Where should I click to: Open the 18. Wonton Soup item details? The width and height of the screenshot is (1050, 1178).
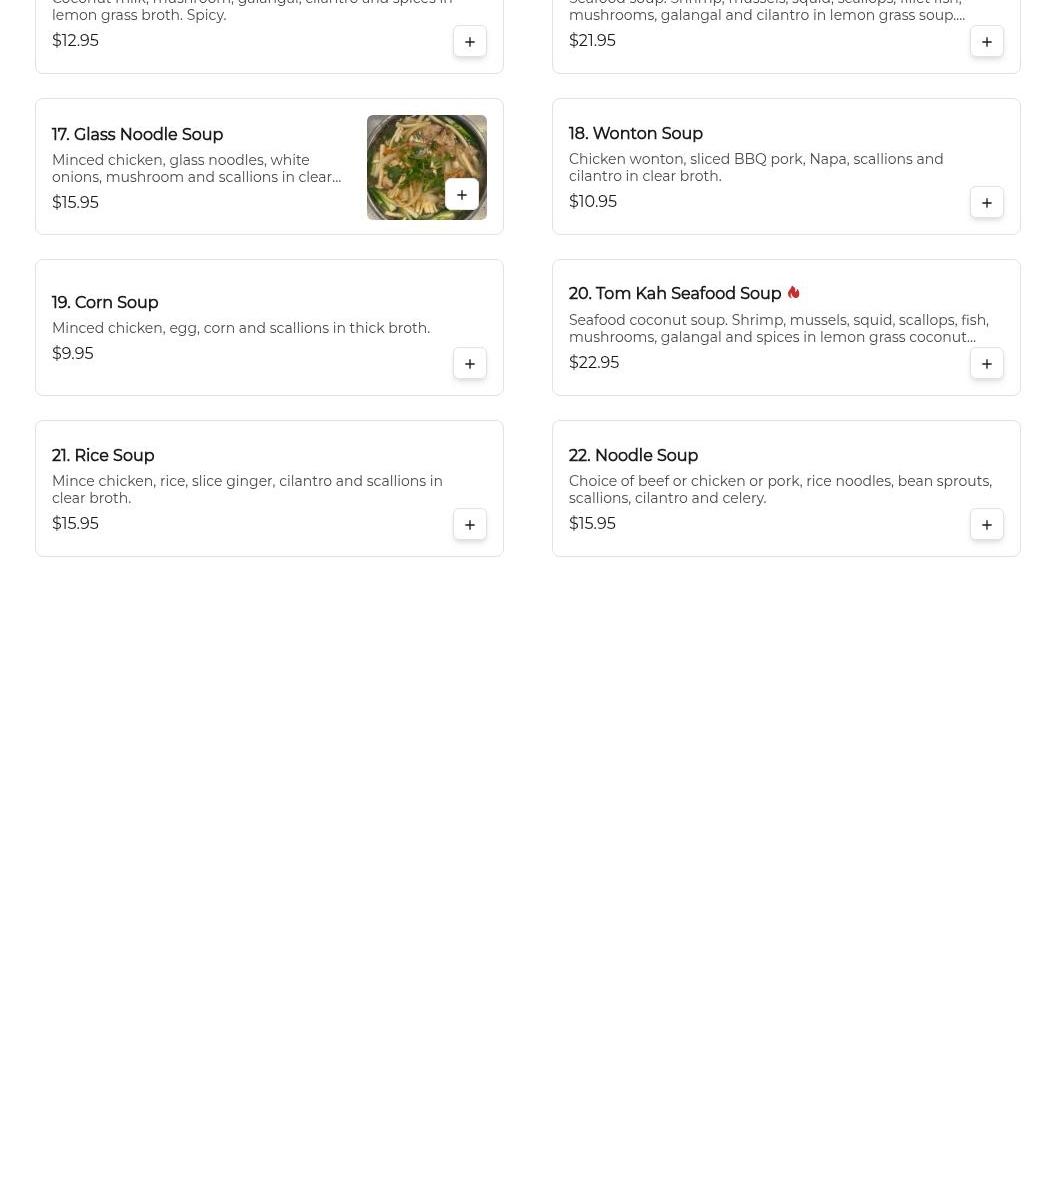coord(635,134)
